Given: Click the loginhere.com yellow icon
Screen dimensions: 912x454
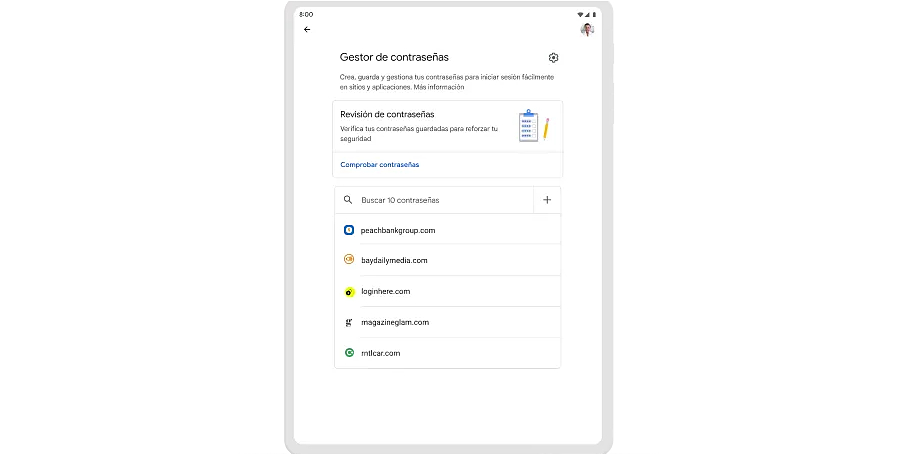Looking at the screenshot, I should tap(349, 292).
